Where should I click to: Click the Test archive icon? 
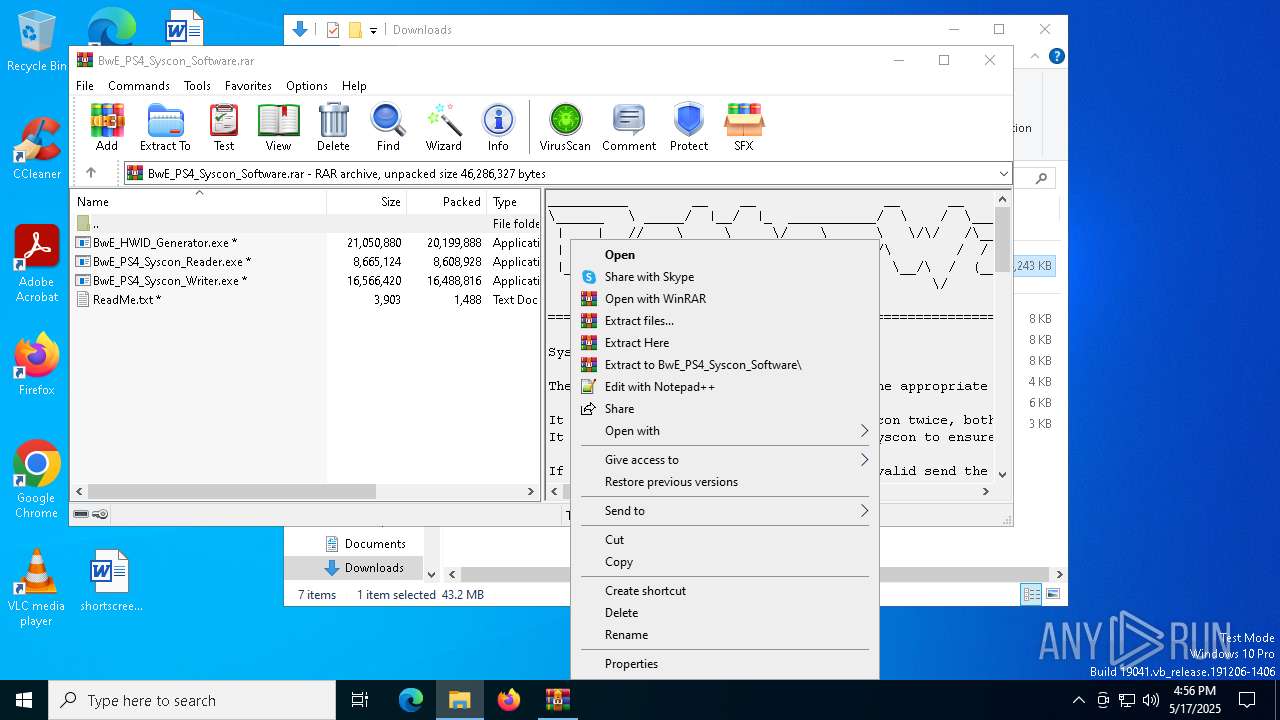pos(224,127)
